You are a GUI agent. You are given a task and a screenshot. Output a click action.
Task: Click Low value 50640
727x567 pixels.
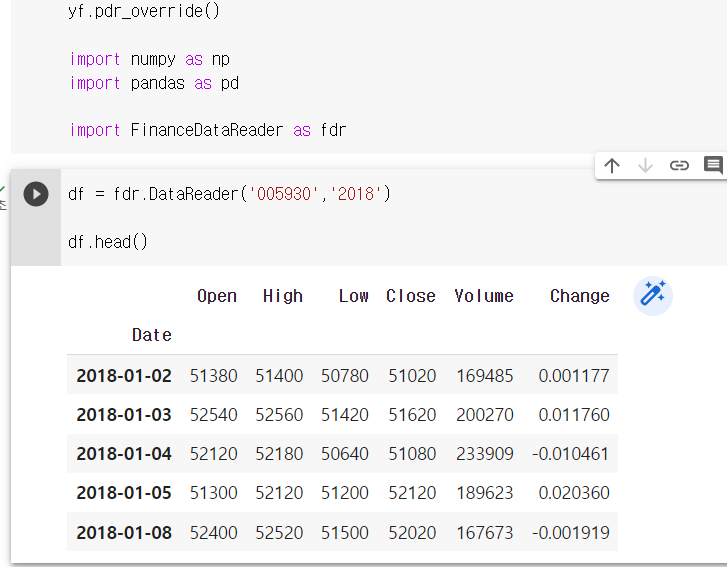click(x=345, y=453)
